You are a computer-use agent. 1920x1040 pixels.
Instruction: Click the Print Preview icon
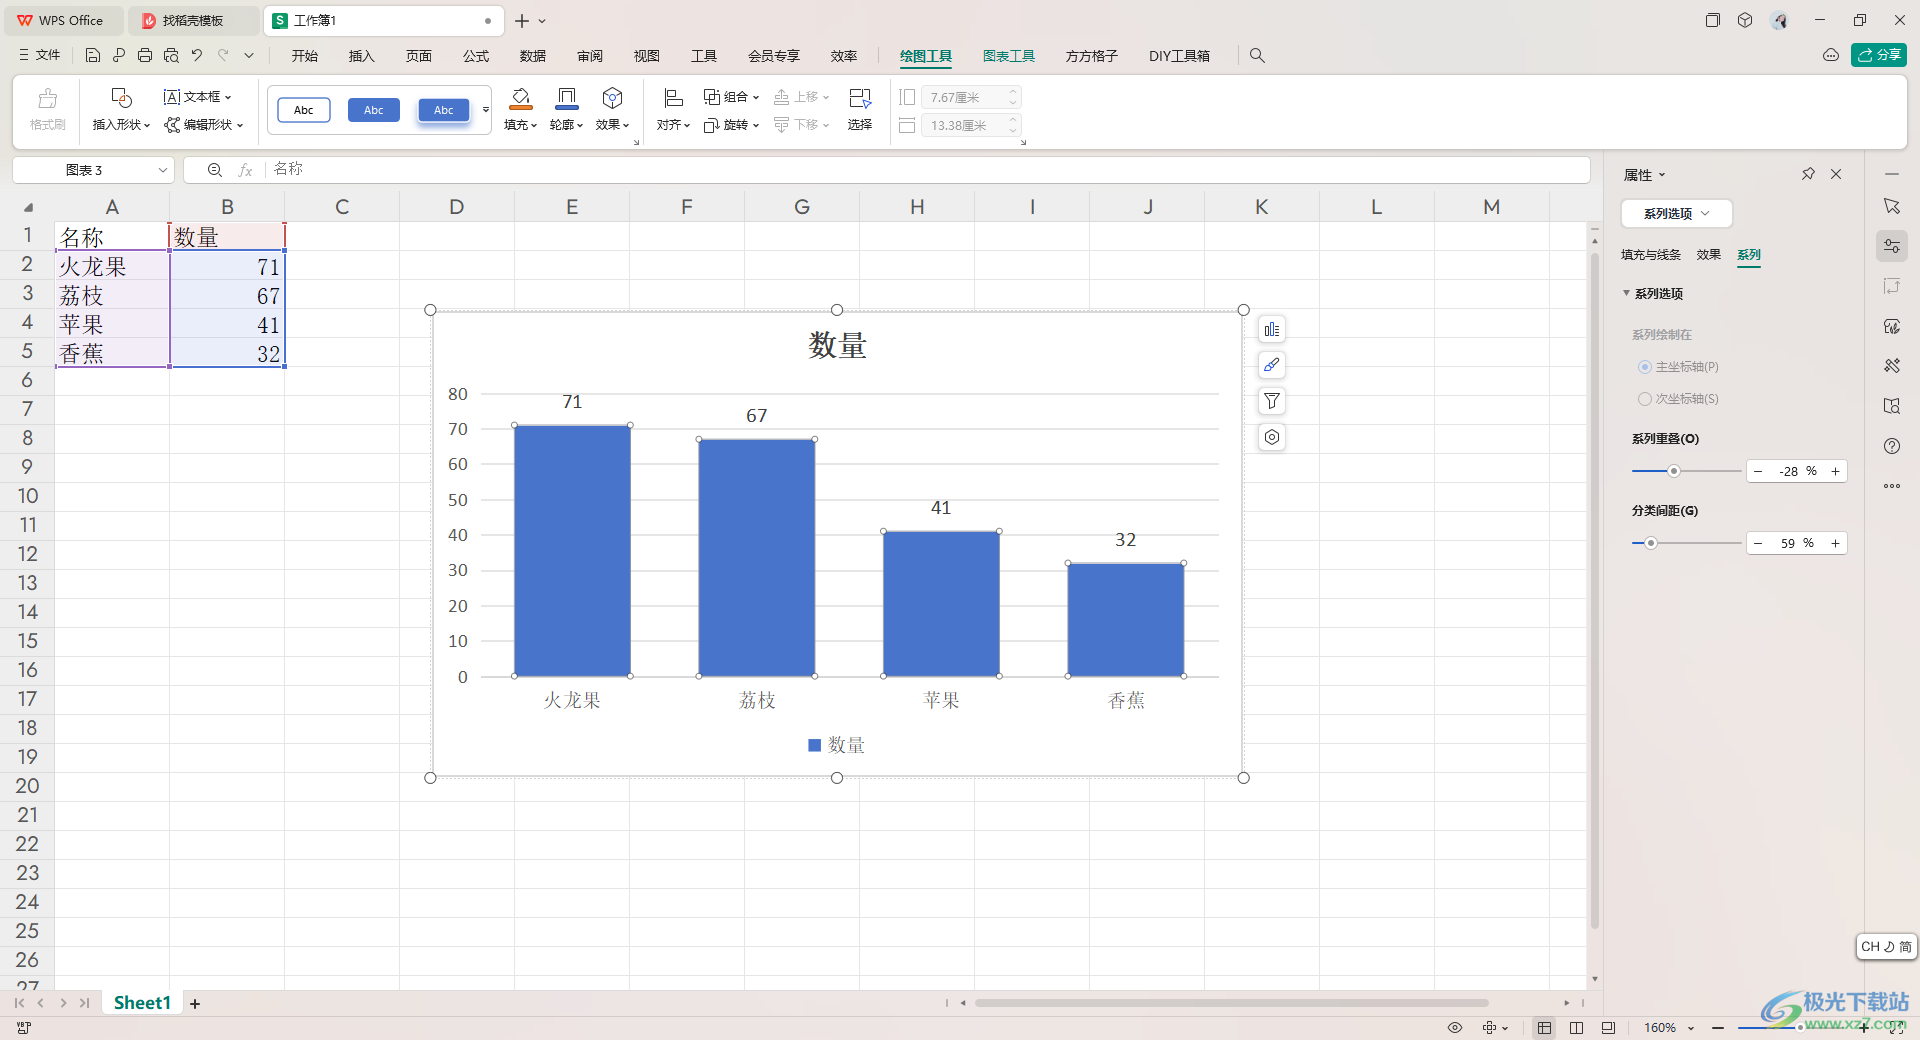[x=171, y=56]
